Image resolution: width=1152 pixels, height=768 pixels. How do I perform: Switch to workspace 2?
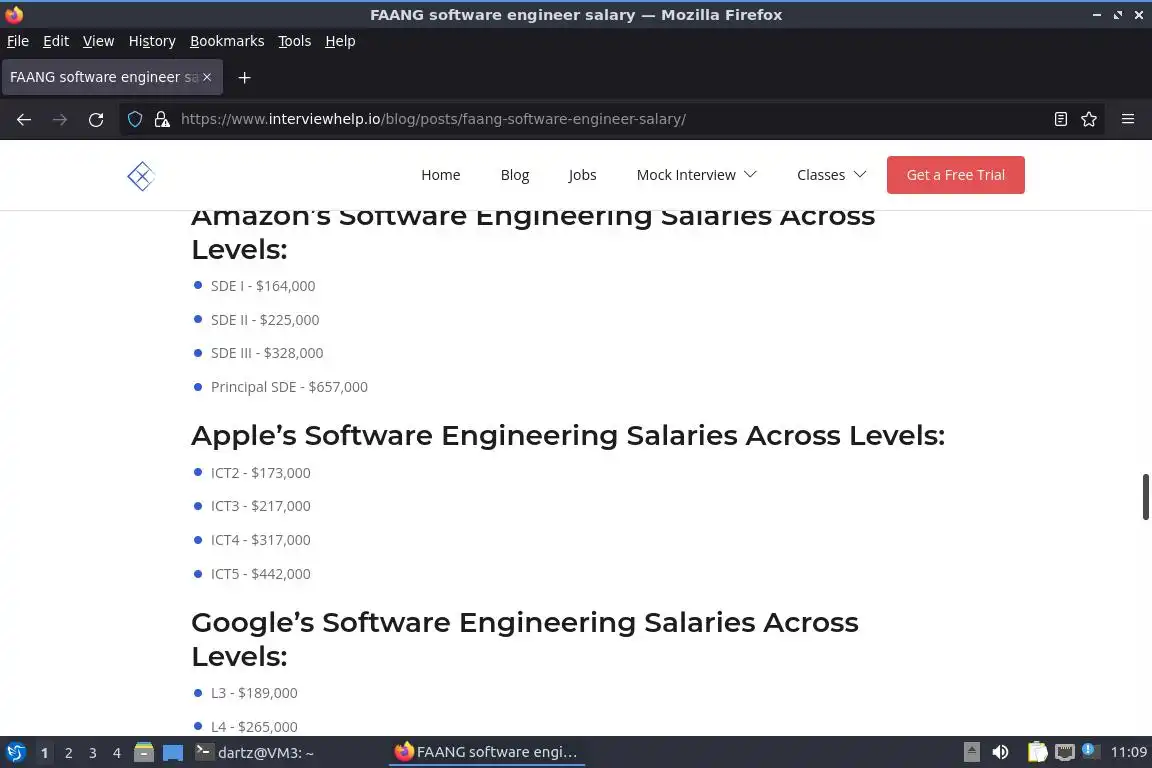[x=68, y=753]
